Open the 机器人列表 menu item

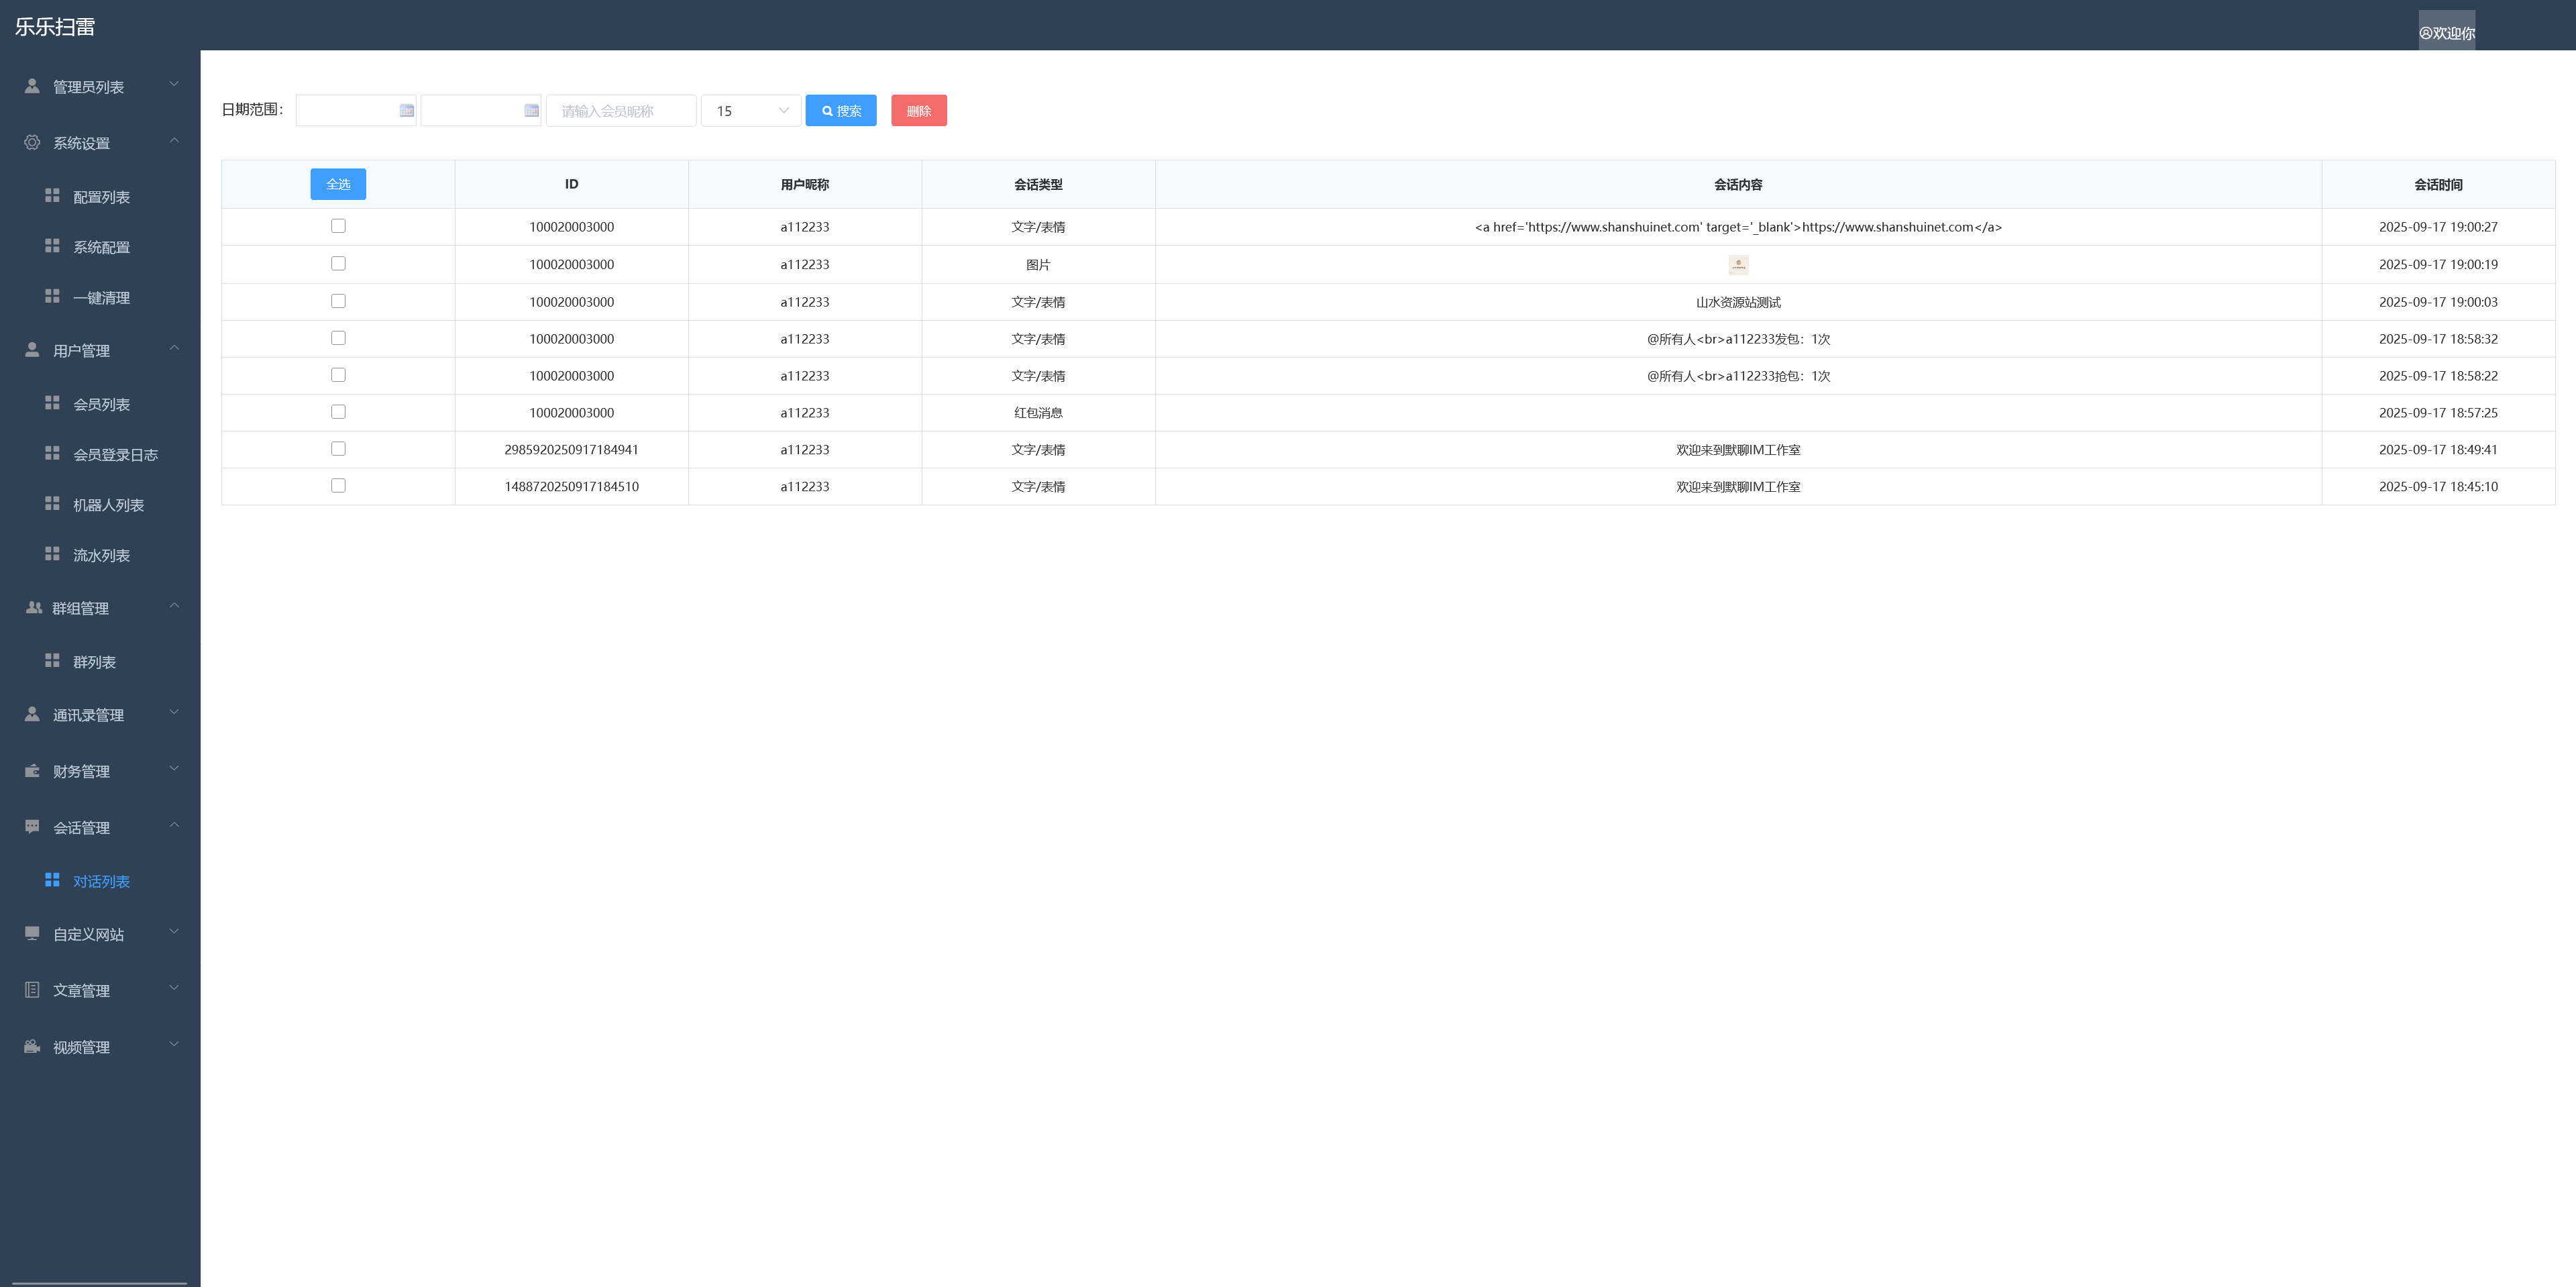[x=108, y=505]
